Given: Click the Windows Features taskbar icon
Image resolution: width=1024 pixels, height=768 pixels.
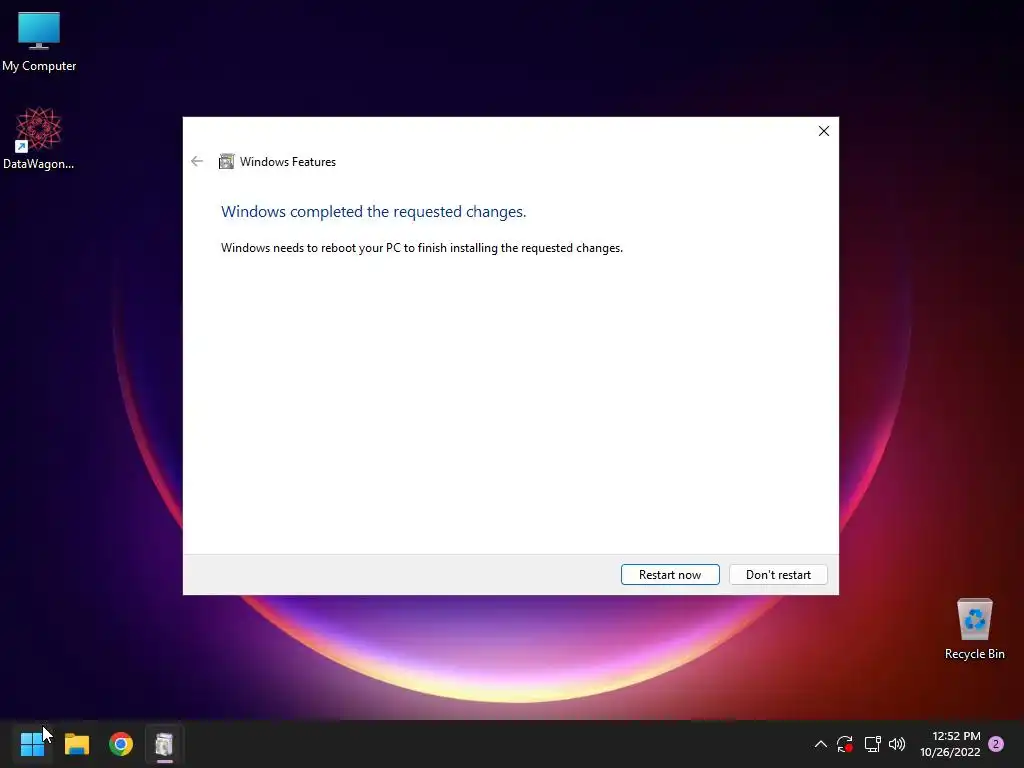Looking at the screenshot, I should (165, 744).
